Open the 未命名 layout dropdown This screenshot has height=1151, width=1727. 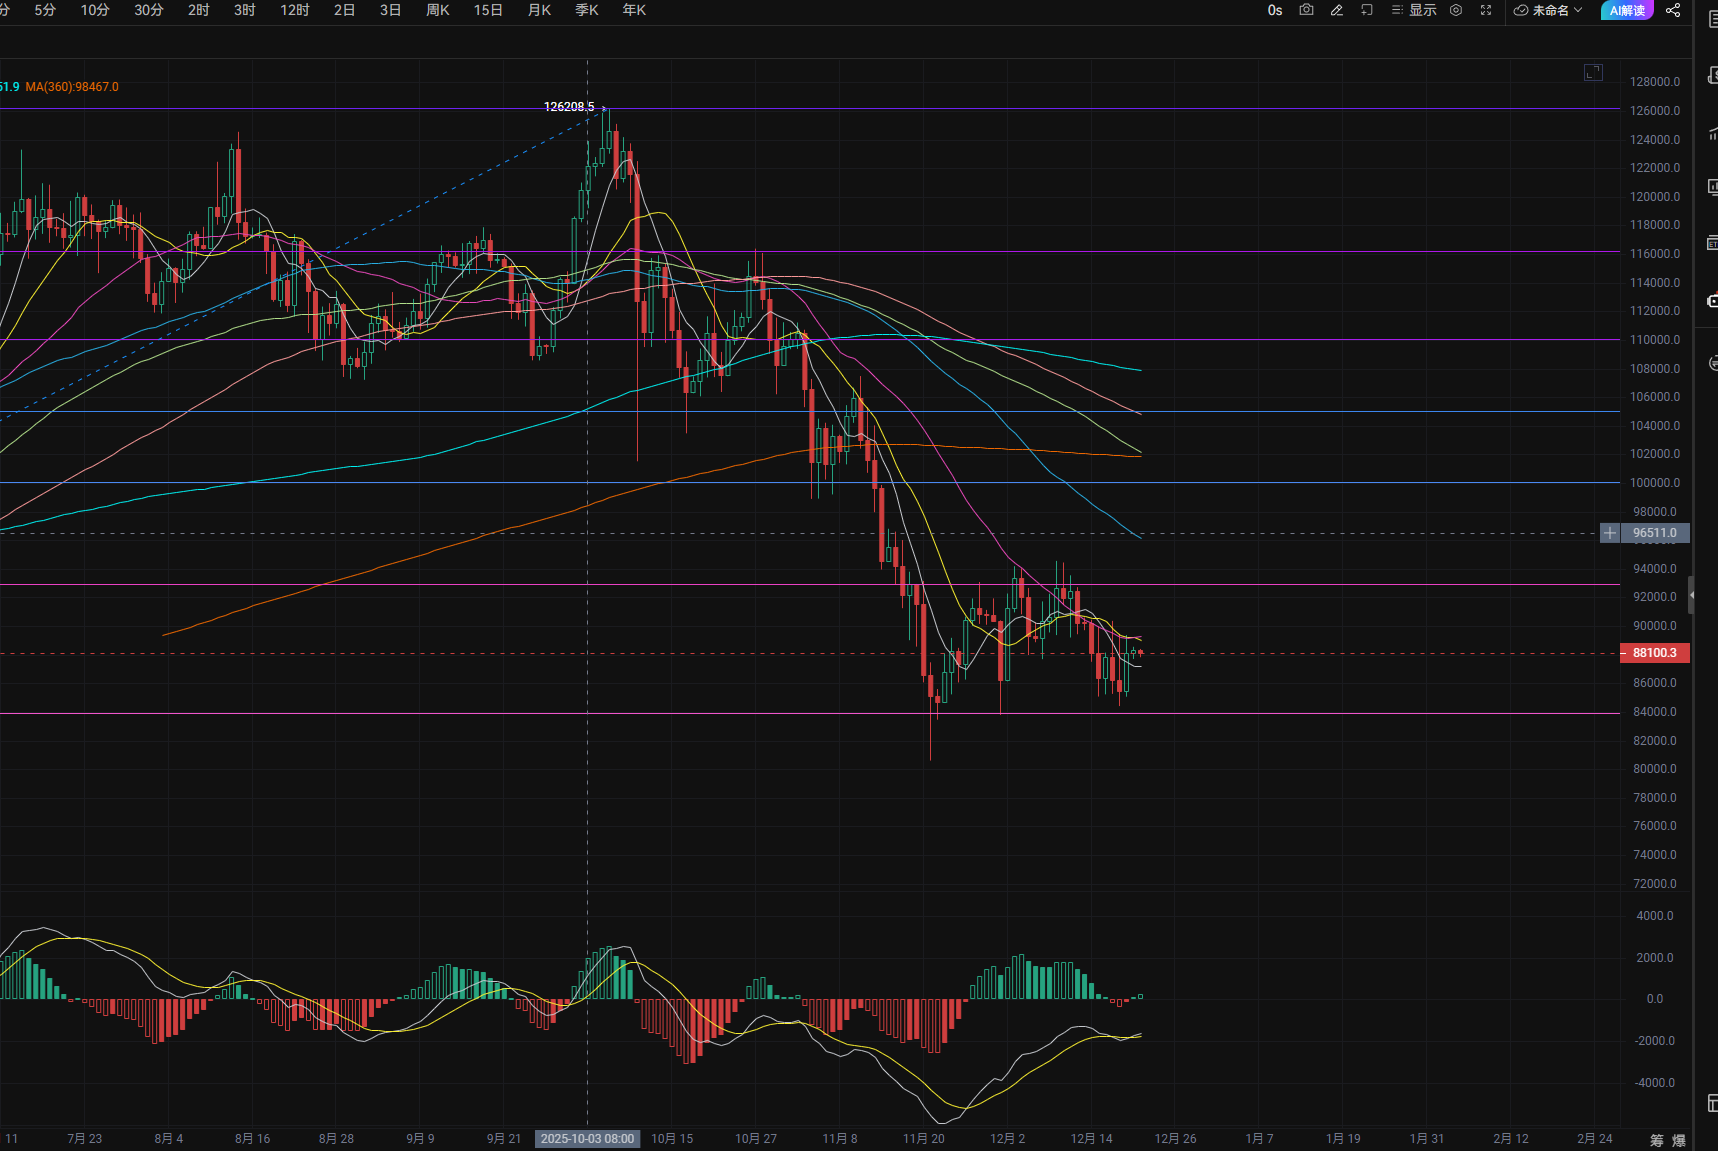point(1548,10)
